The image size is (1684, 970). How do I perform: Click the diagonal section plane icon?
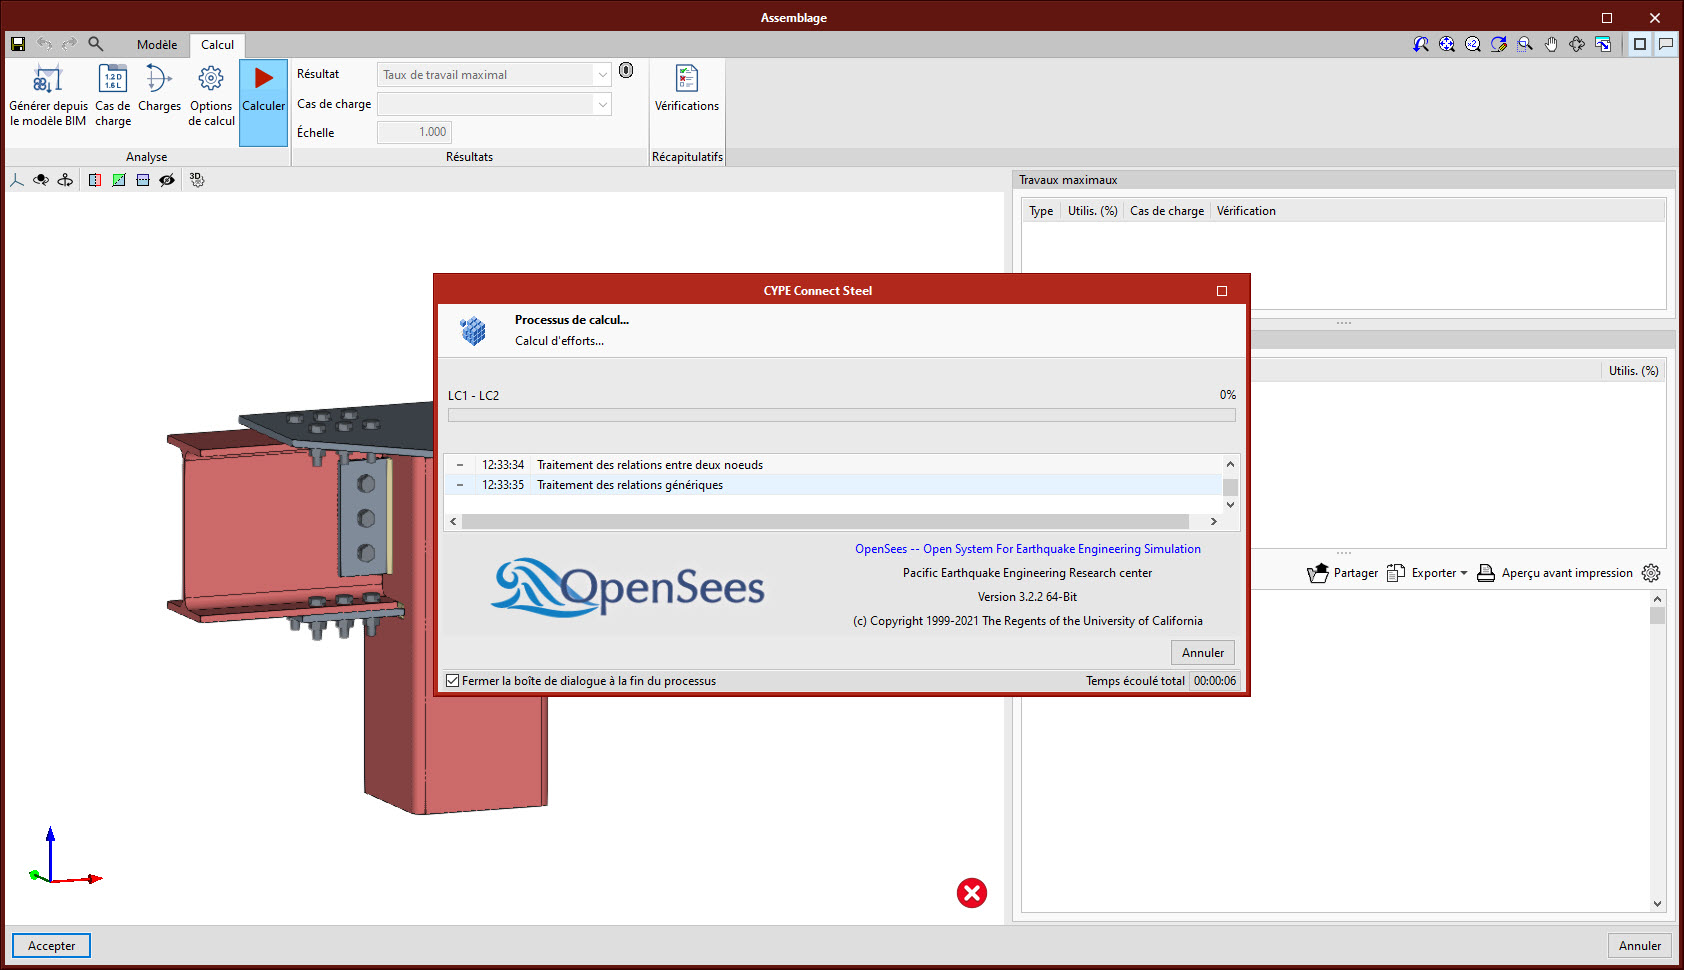point(119,180)
